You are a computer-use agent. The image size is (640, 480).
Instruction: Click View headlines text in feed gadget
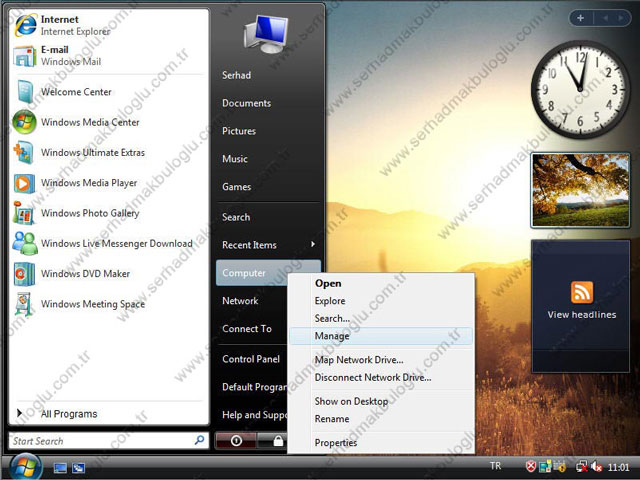point(582,315)
